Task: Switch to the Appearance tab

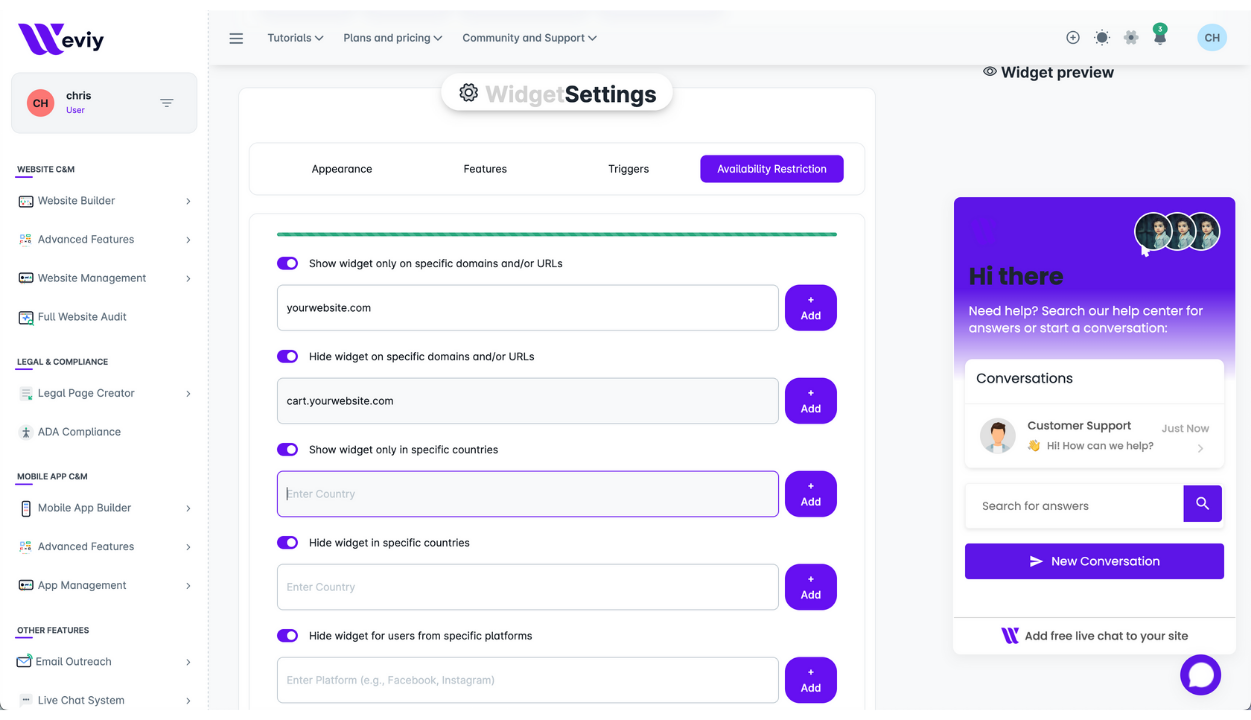Action: [x=342, y=169]
